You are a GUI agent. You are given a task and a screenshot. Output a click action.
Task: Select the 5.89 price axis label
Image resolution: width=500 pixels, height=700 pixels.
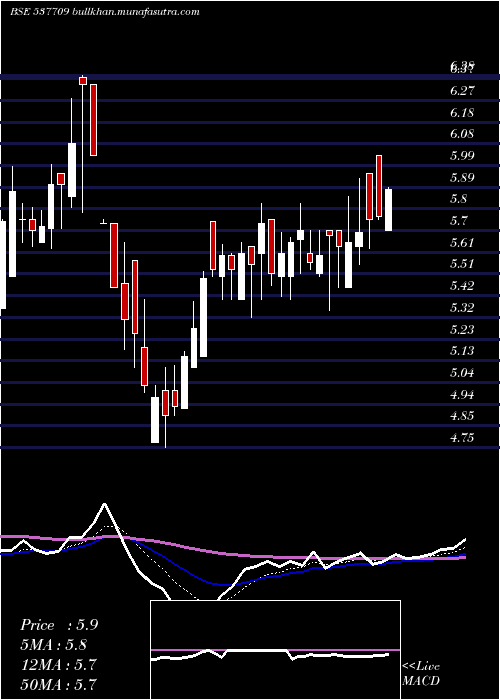(462, 178)
